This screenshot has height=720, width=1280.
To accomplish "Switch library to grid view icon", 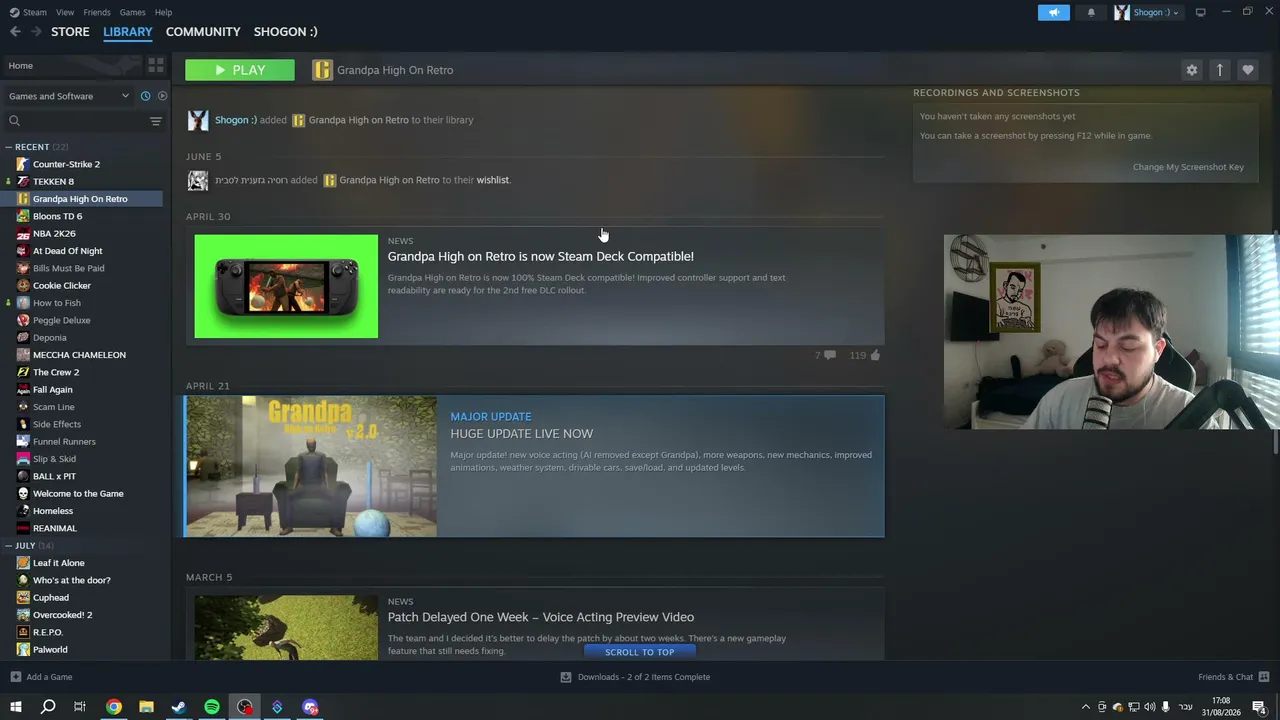I will point(156,65).
